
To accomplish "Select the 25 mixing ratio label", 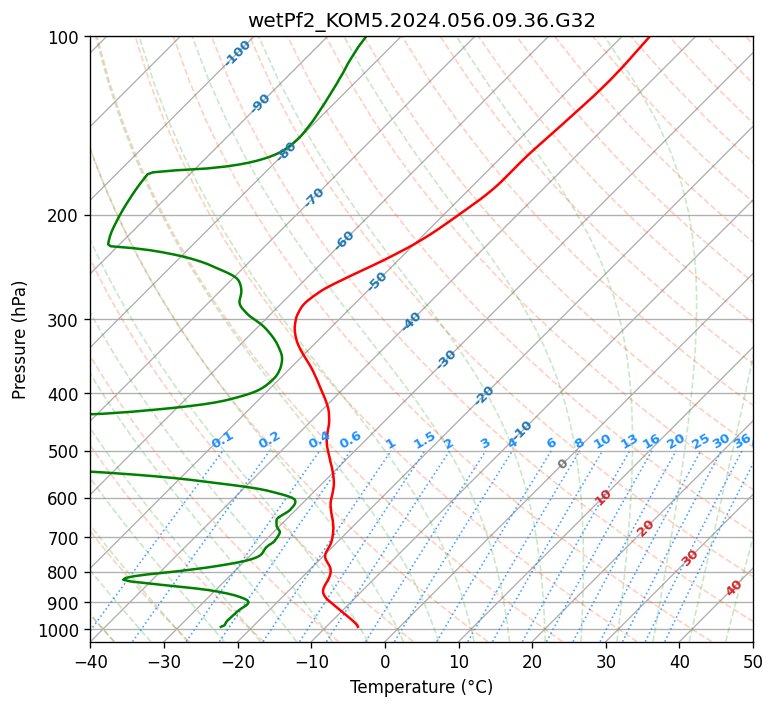I will [700, 441].
